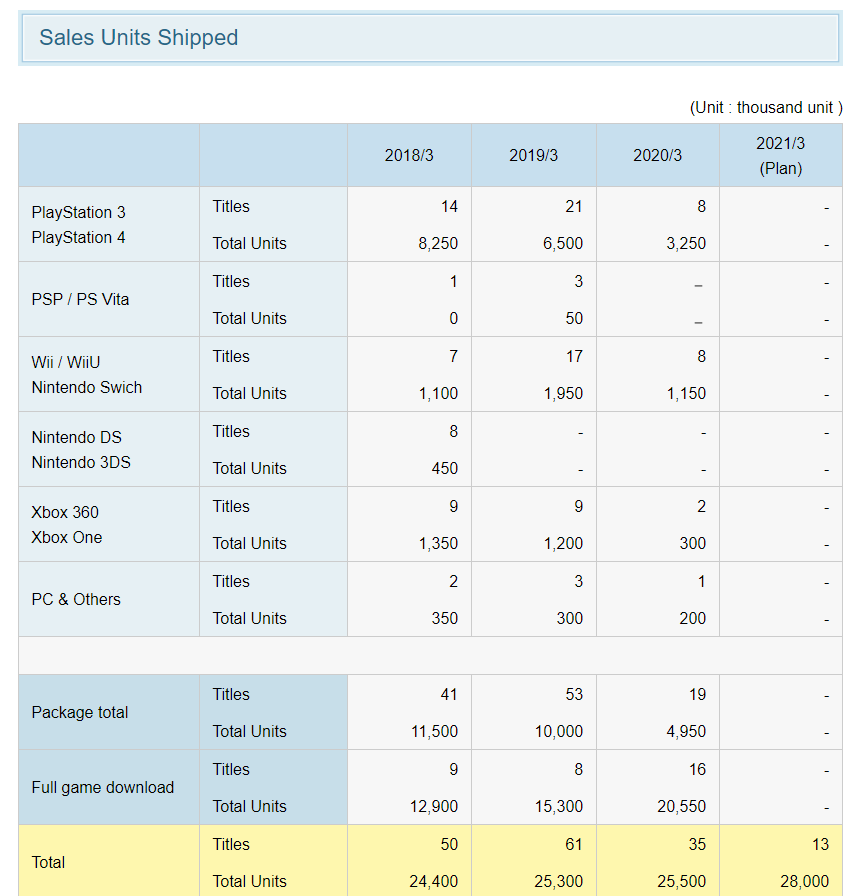Click 'Titles' label in PSP / PS Vita row
This screenshot has width=857, height=896.
pos(231,281)
